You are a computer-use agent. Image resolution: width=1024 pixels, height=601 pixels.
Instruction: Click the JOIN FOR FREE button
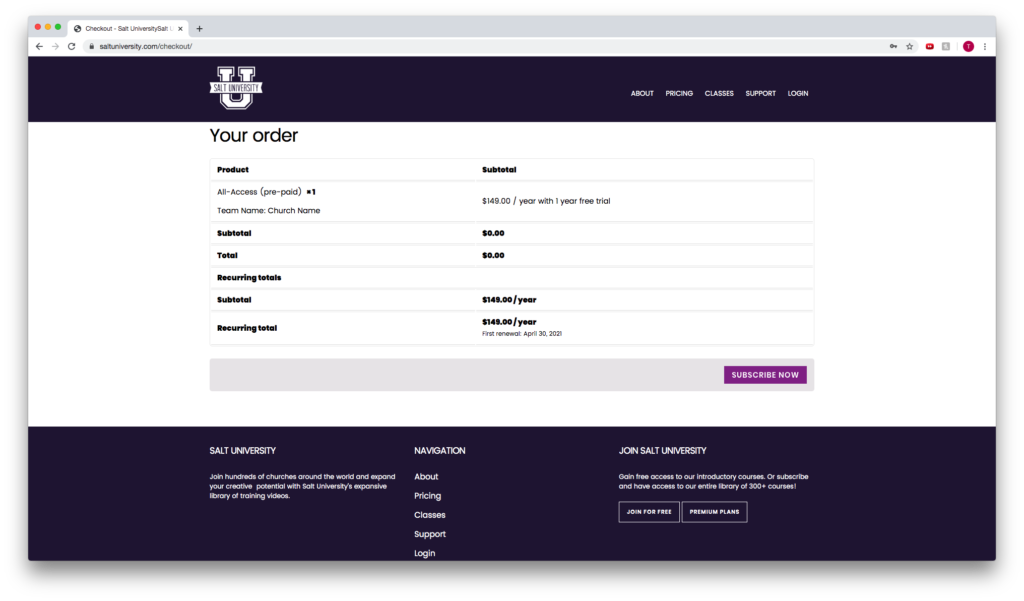[x=648, y=512]
